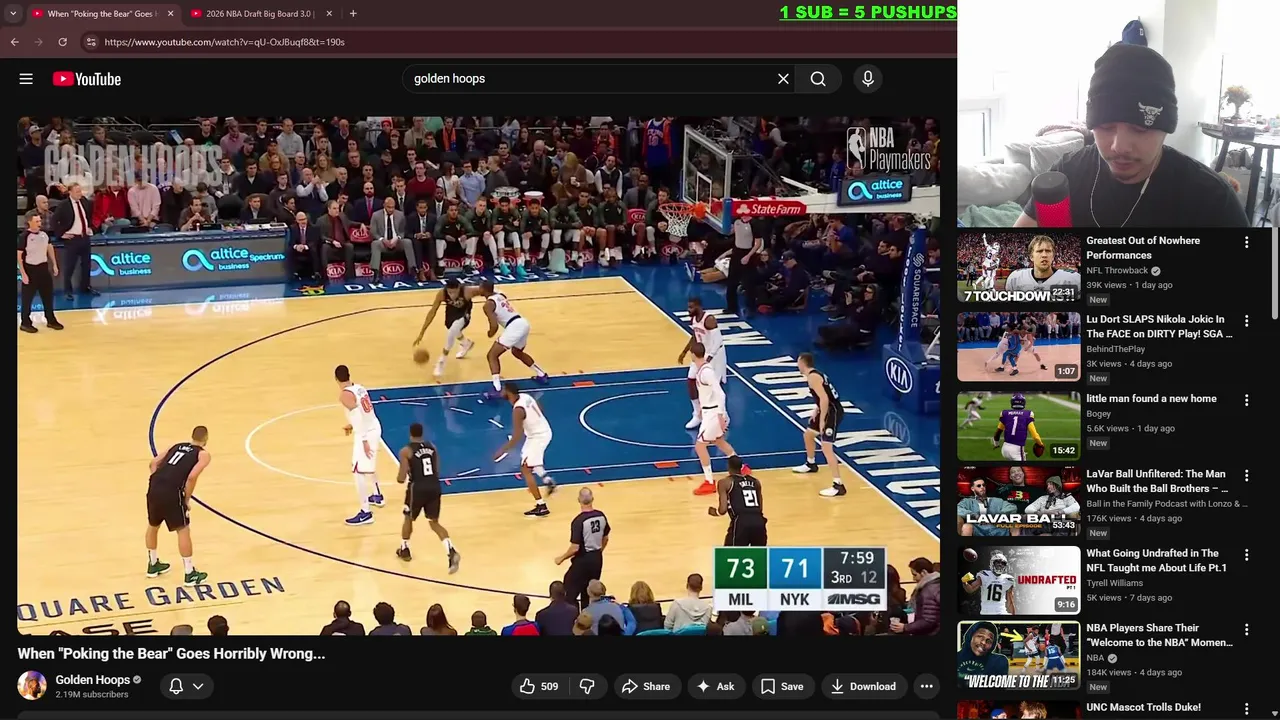The image size is (1280, 720).
Task: Save the video to a playlist
Action: [782, 686]
